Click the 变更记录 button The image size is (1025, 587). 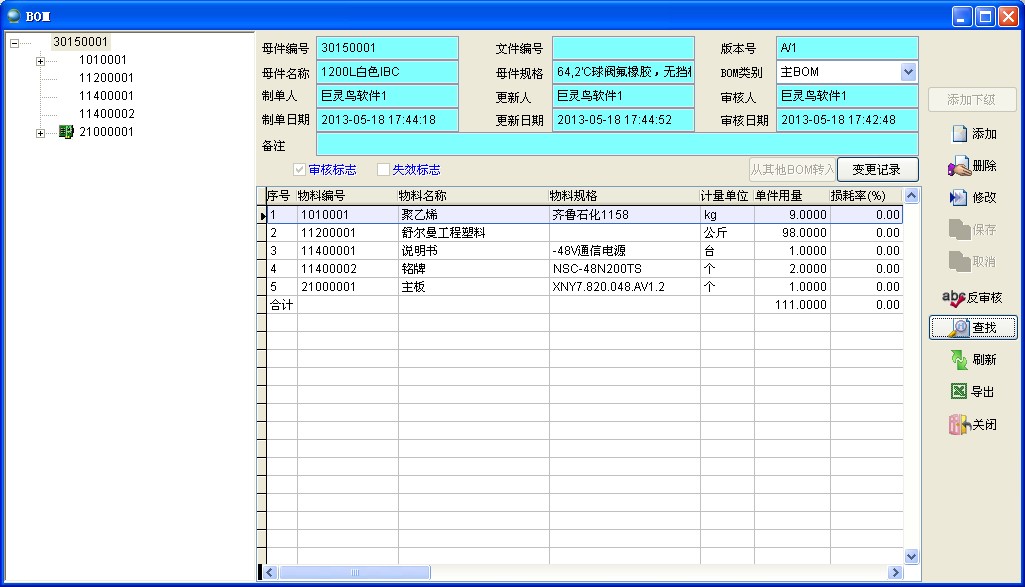[x=877, y=168]
